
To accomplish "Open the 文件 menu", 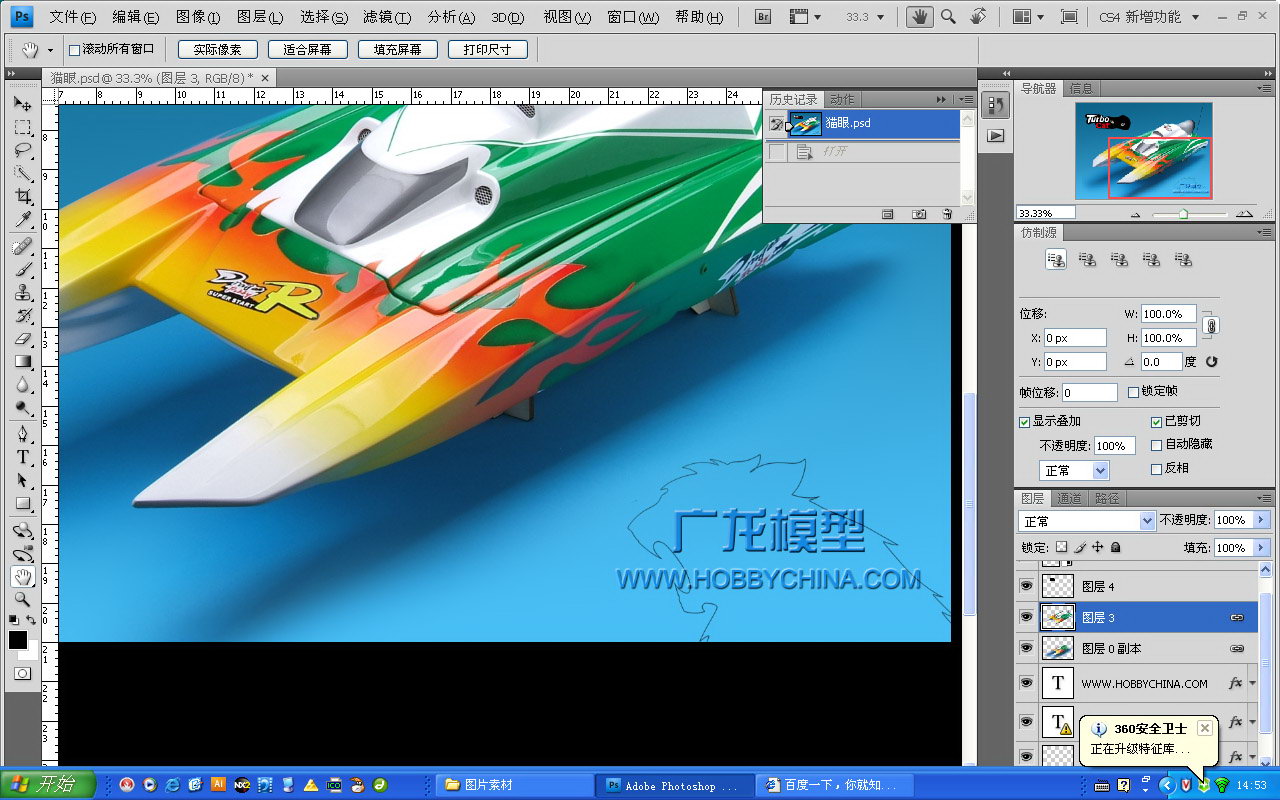I will [73, 17].
